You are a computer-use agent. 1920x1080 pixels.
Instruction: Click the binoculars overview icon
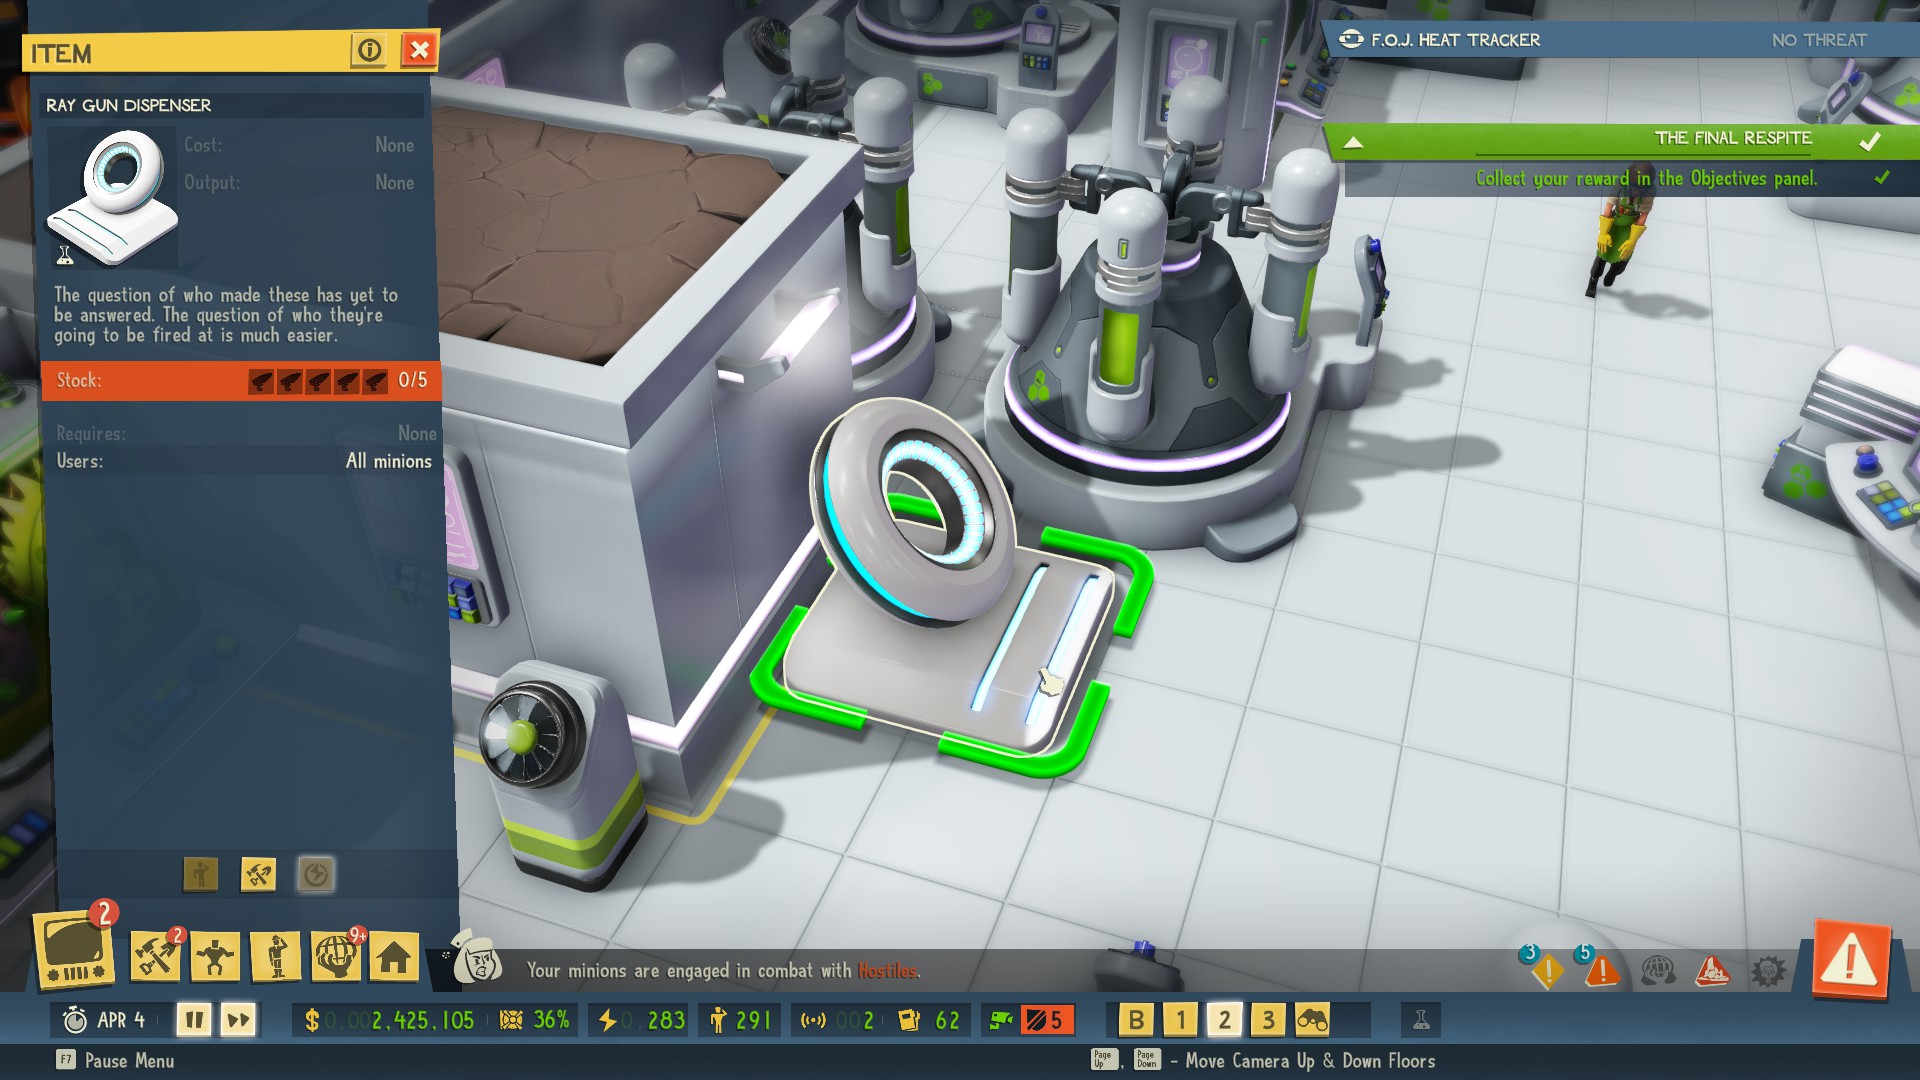click(x=1312, y=1020)
